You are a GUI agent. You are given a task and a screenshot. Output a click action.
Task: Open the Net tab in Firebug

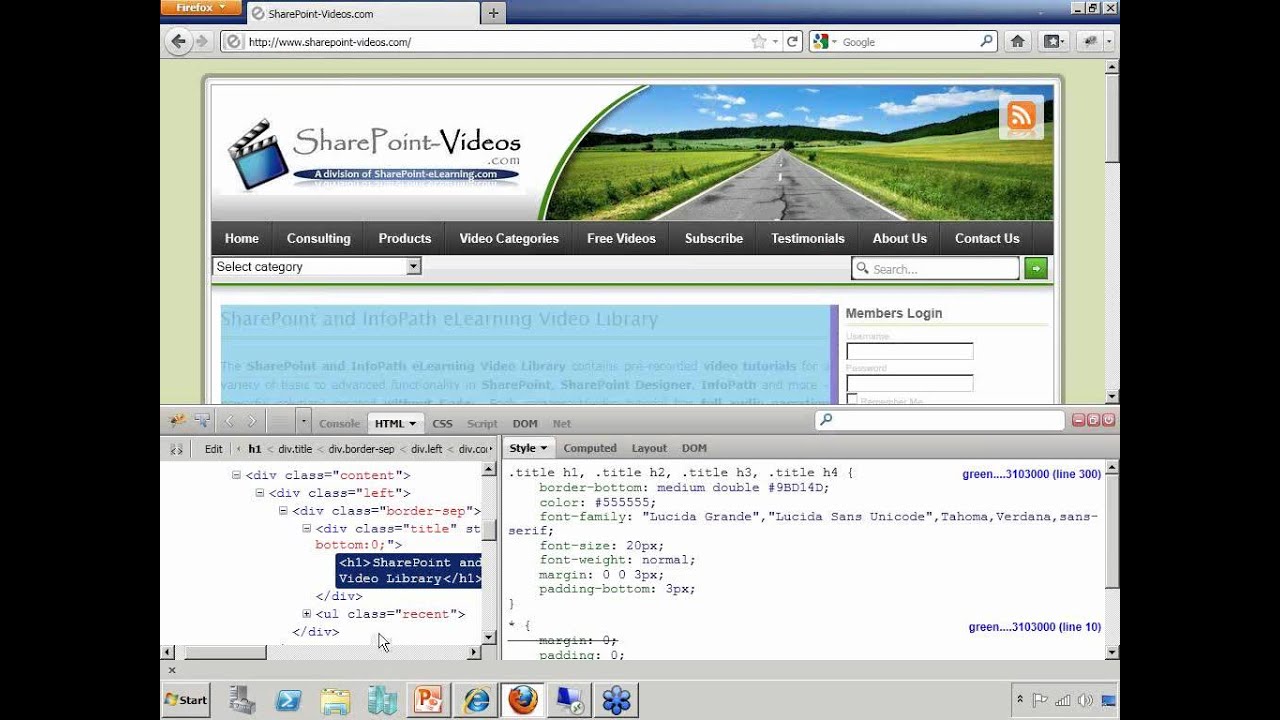click(x=562, y=423)
